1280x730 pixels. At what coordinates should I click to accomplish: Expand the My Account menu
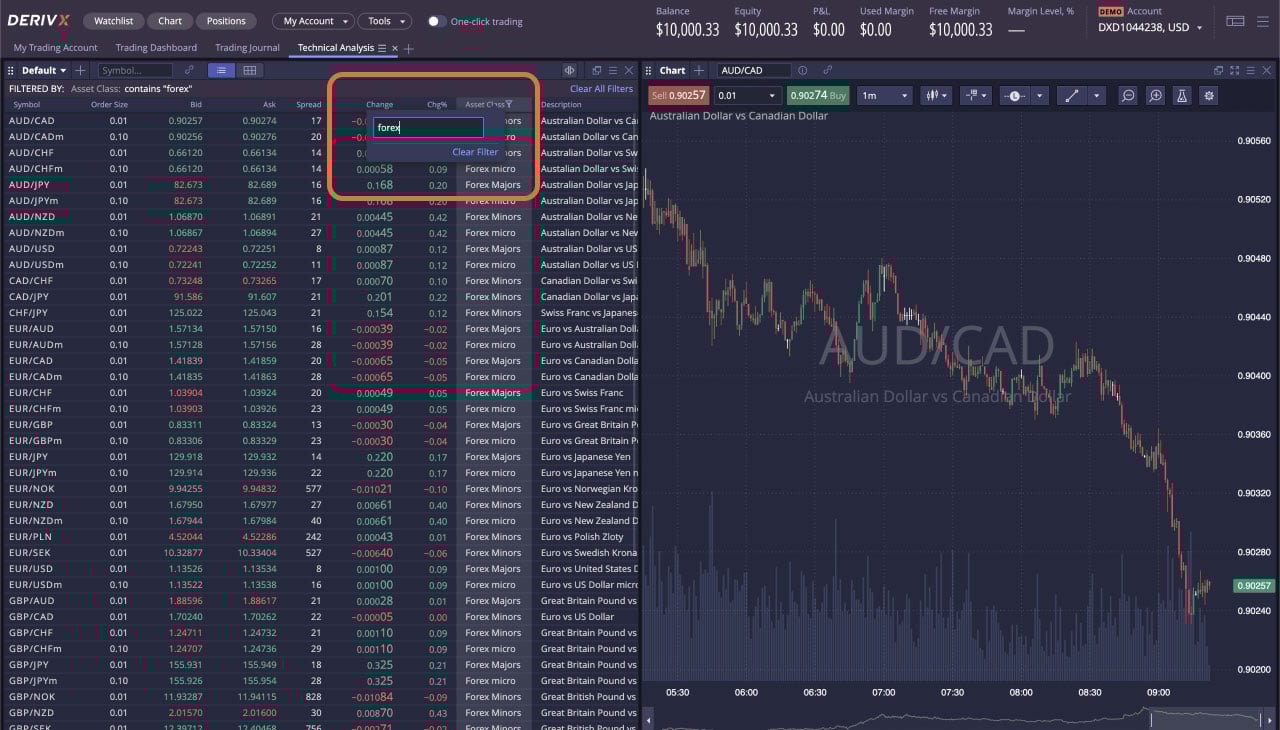[x=313, y=21]
